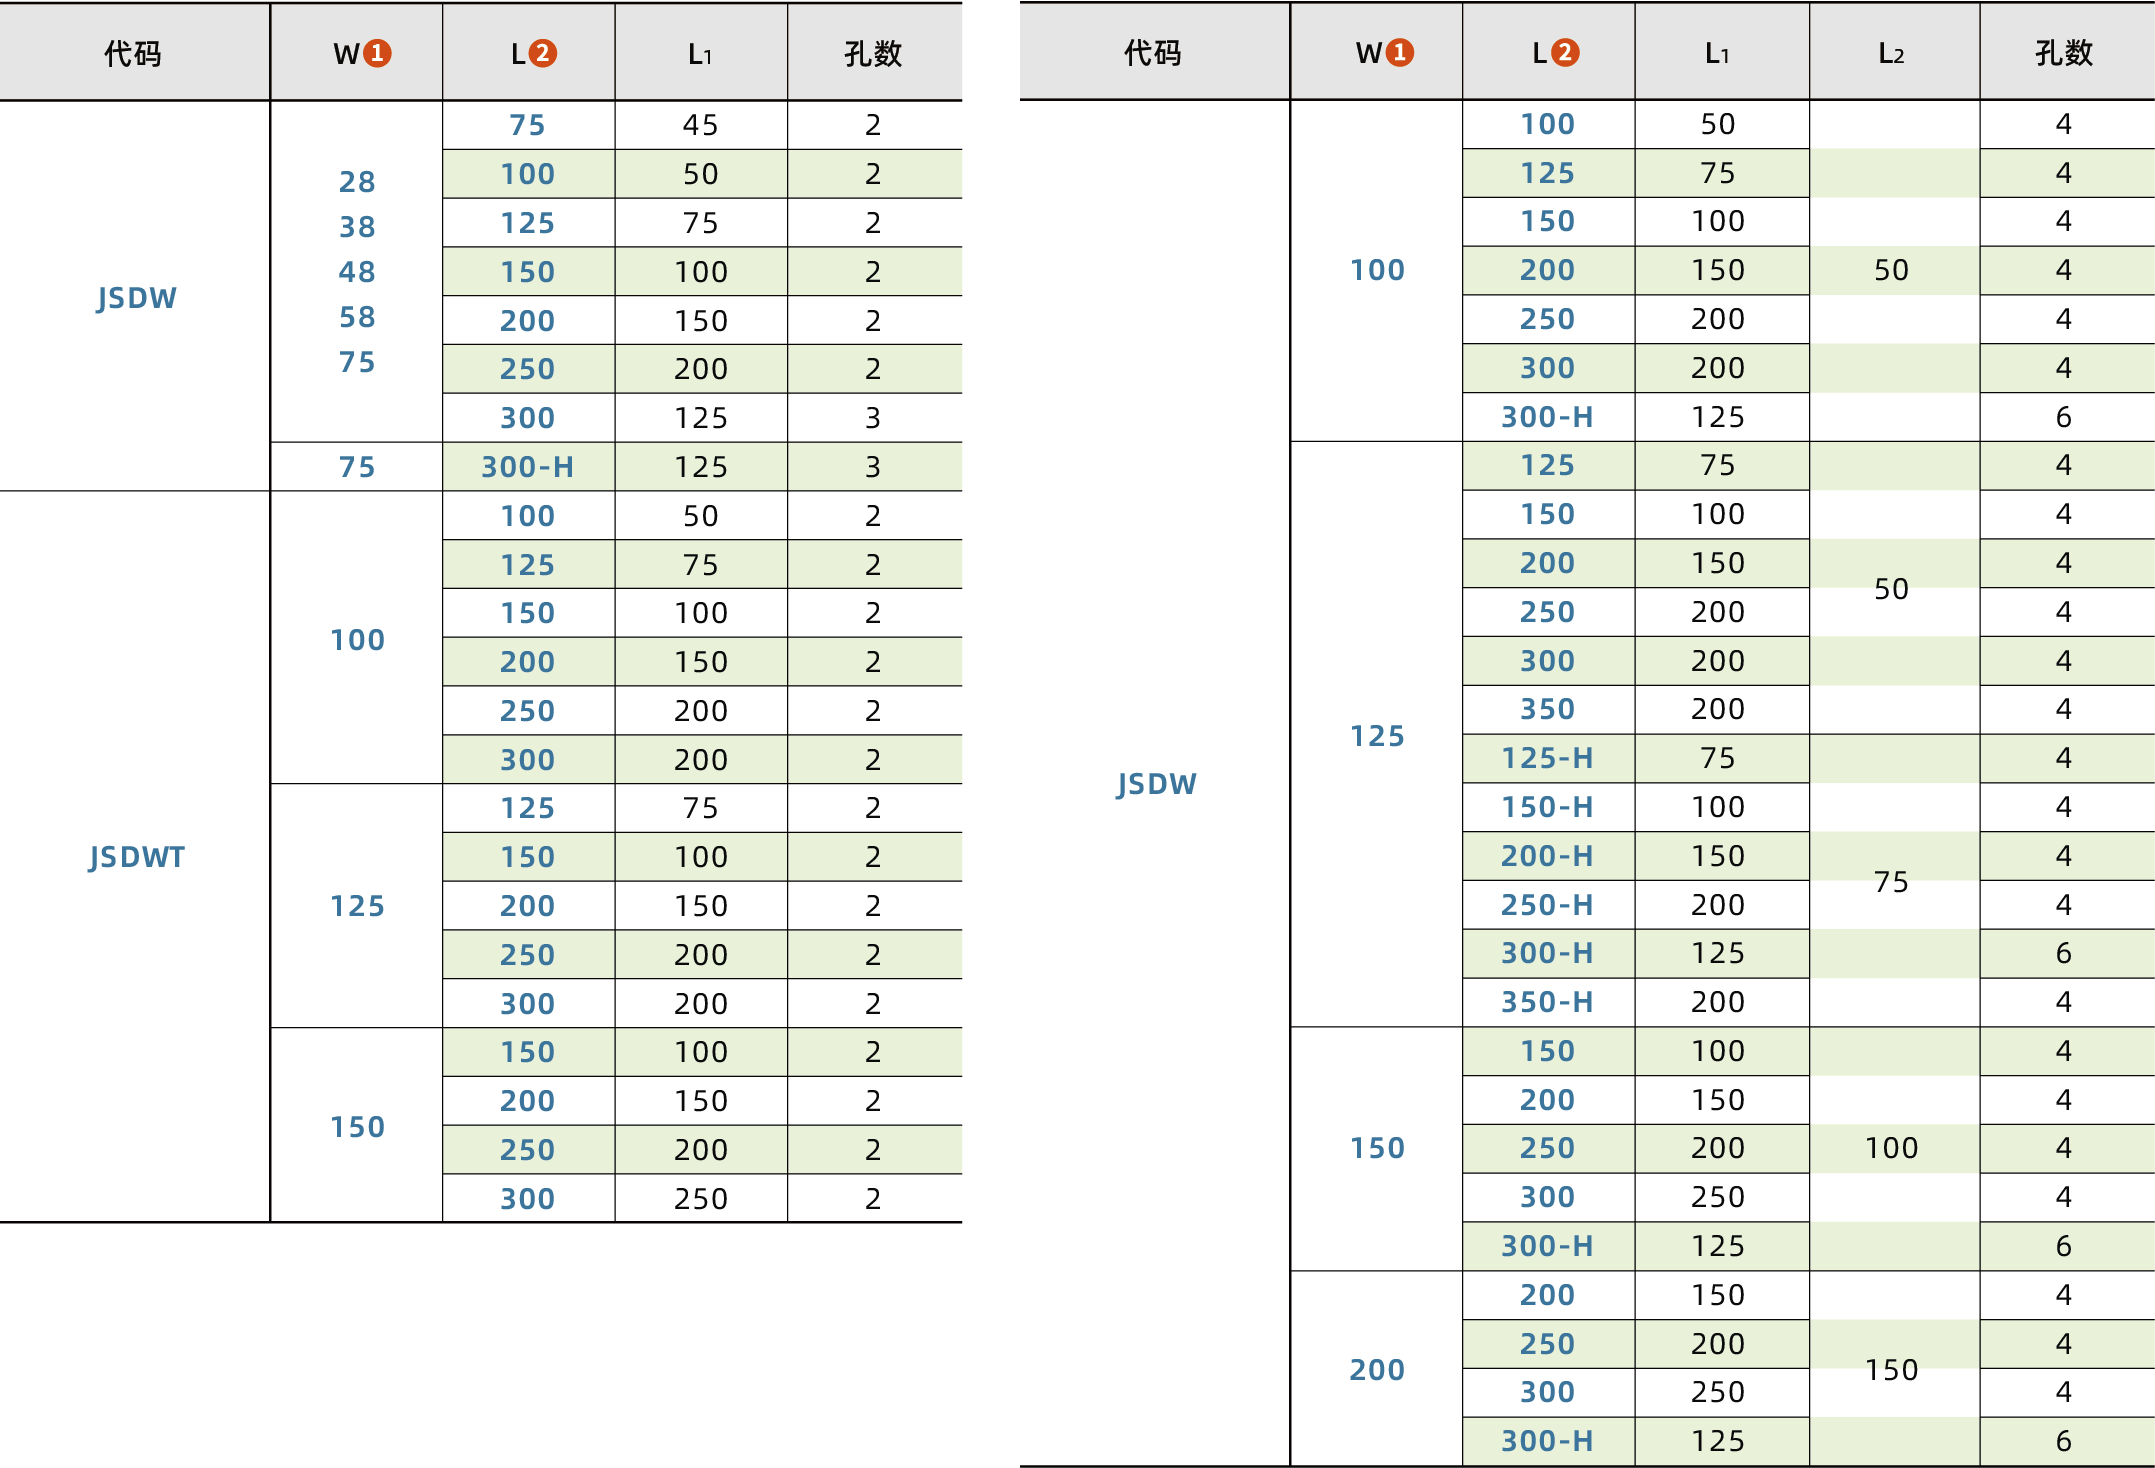2155x1468 pixels.
Task: Select the L1 value 45 cell
Action: pos(700,125)
